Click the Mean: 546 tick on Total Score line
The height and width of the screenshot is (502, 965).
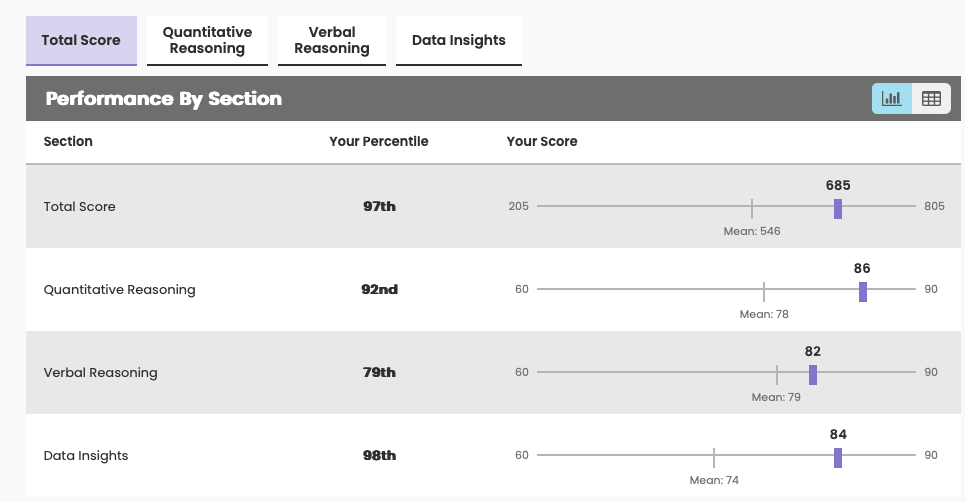pos(752,208)
